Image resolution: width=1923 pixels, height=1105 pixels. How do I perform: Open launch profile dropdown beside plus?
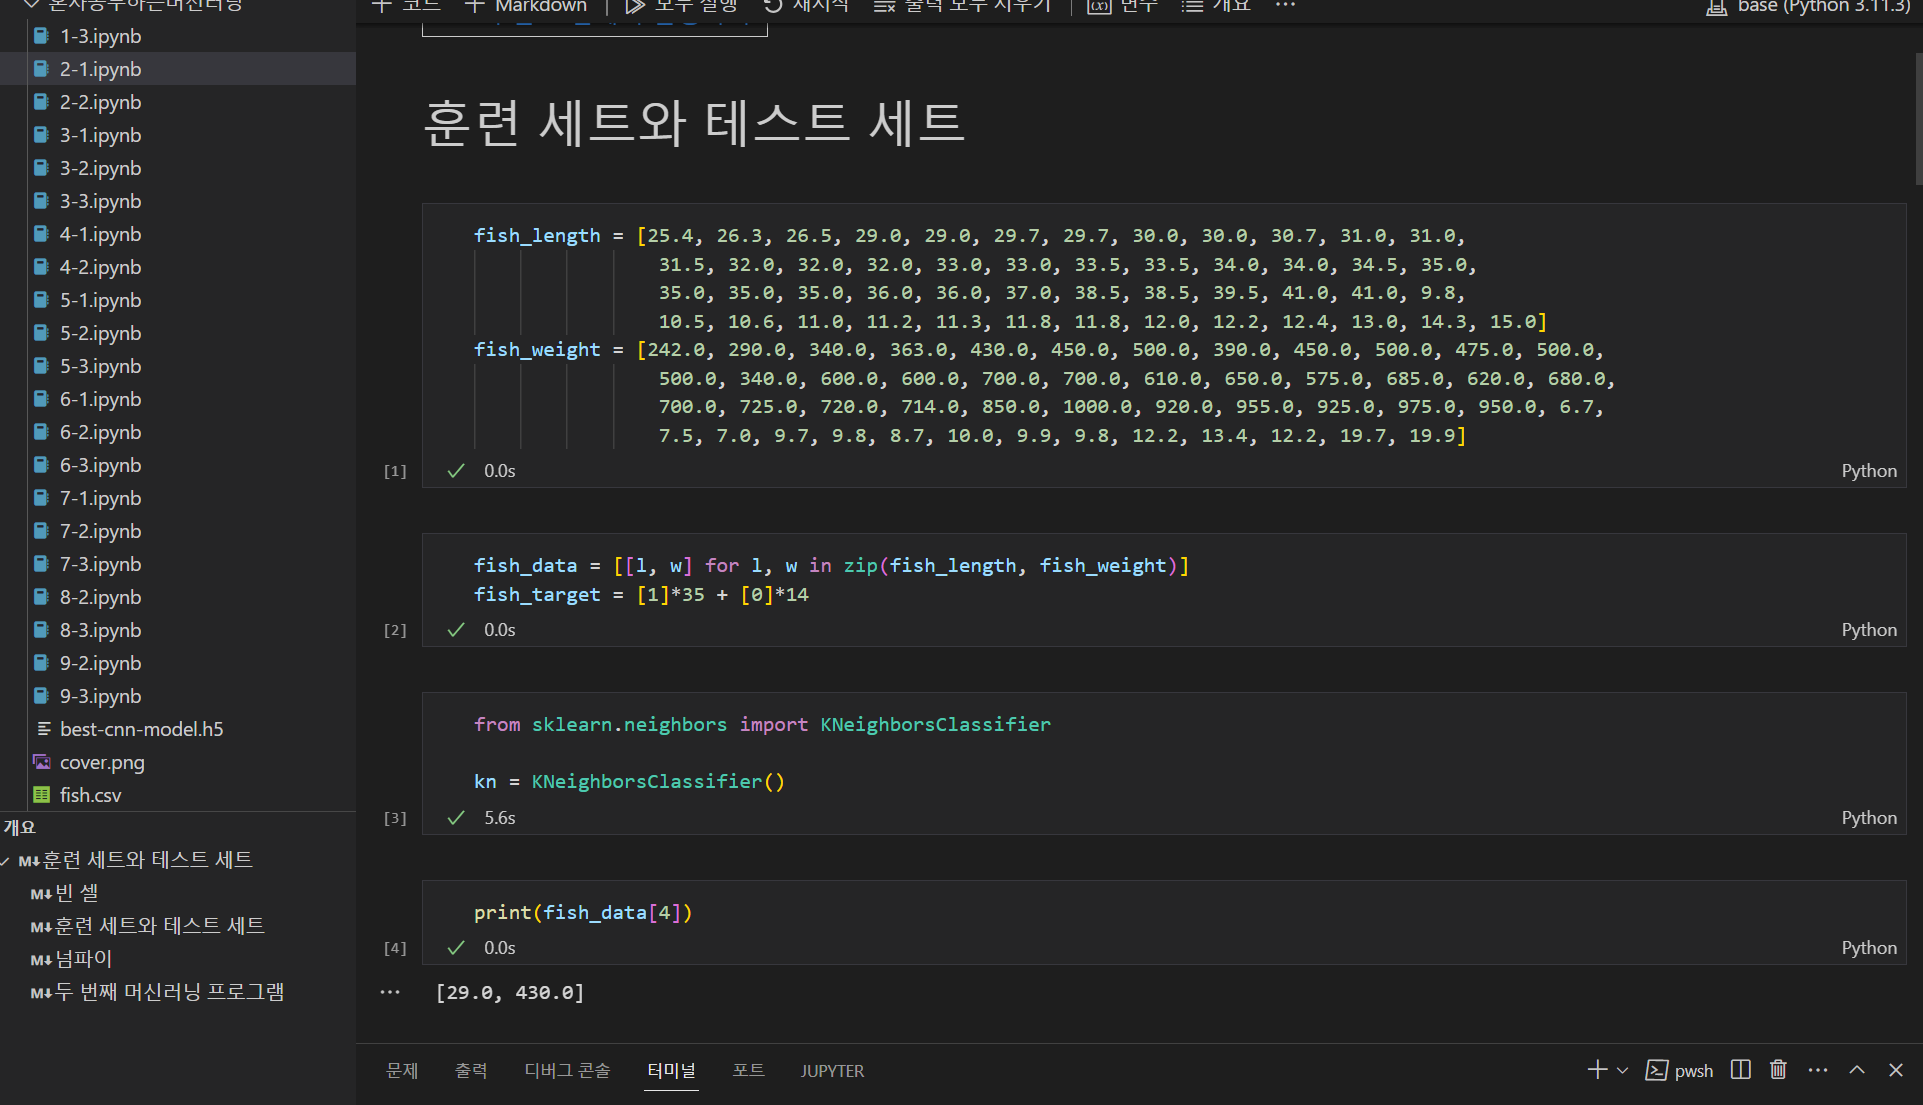pyautogui.click(x=1623, y=1070)
